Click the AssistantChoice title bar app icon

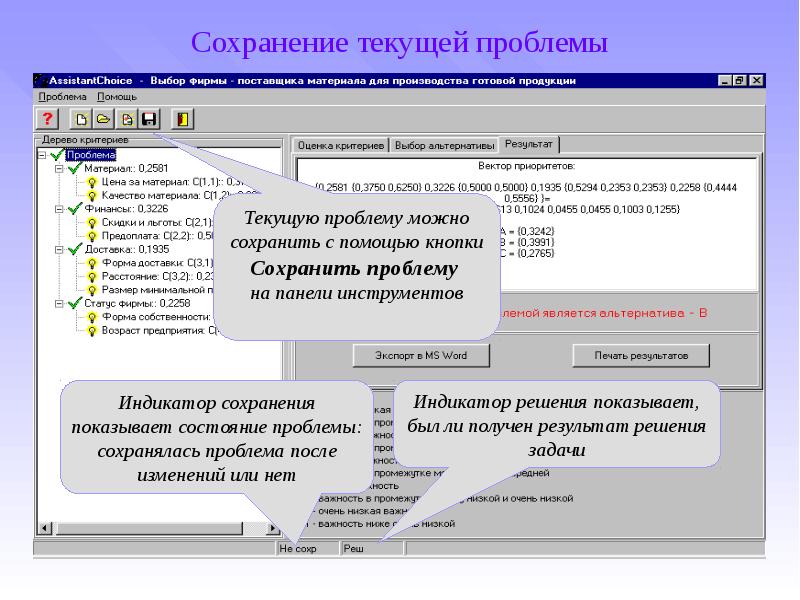pos(41,81)
